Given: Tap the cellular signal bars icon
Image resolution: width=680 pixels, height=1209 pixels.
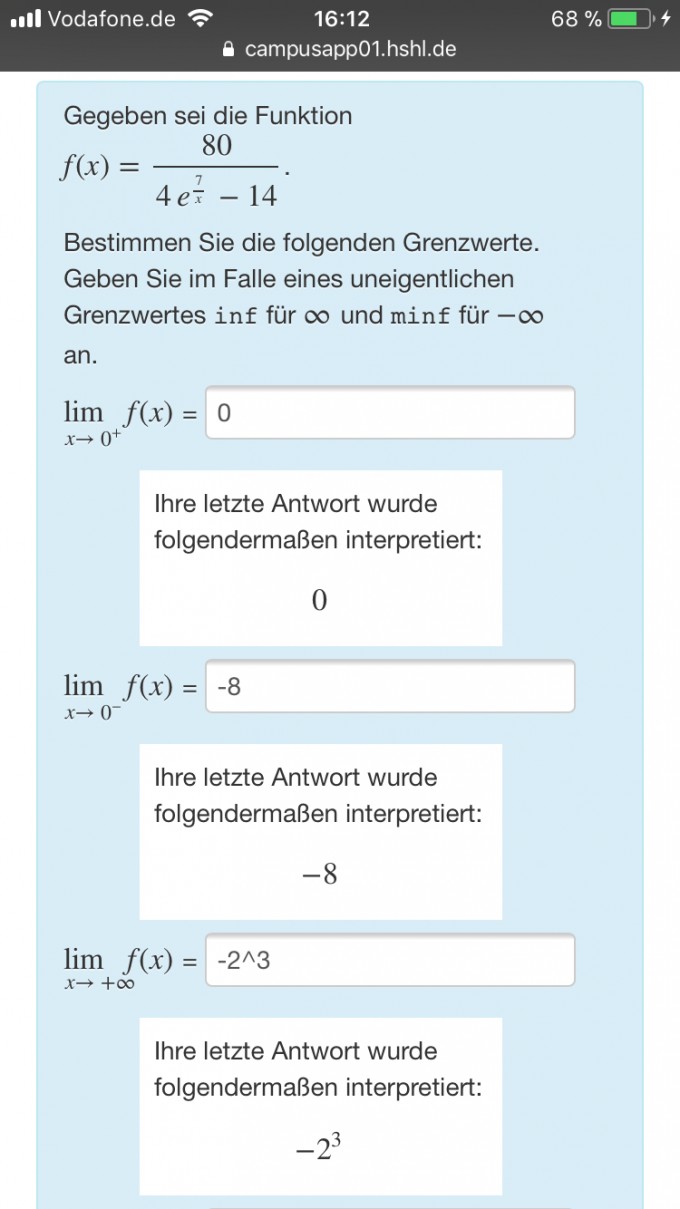Looking at the screenshot, I should [24, 18].
